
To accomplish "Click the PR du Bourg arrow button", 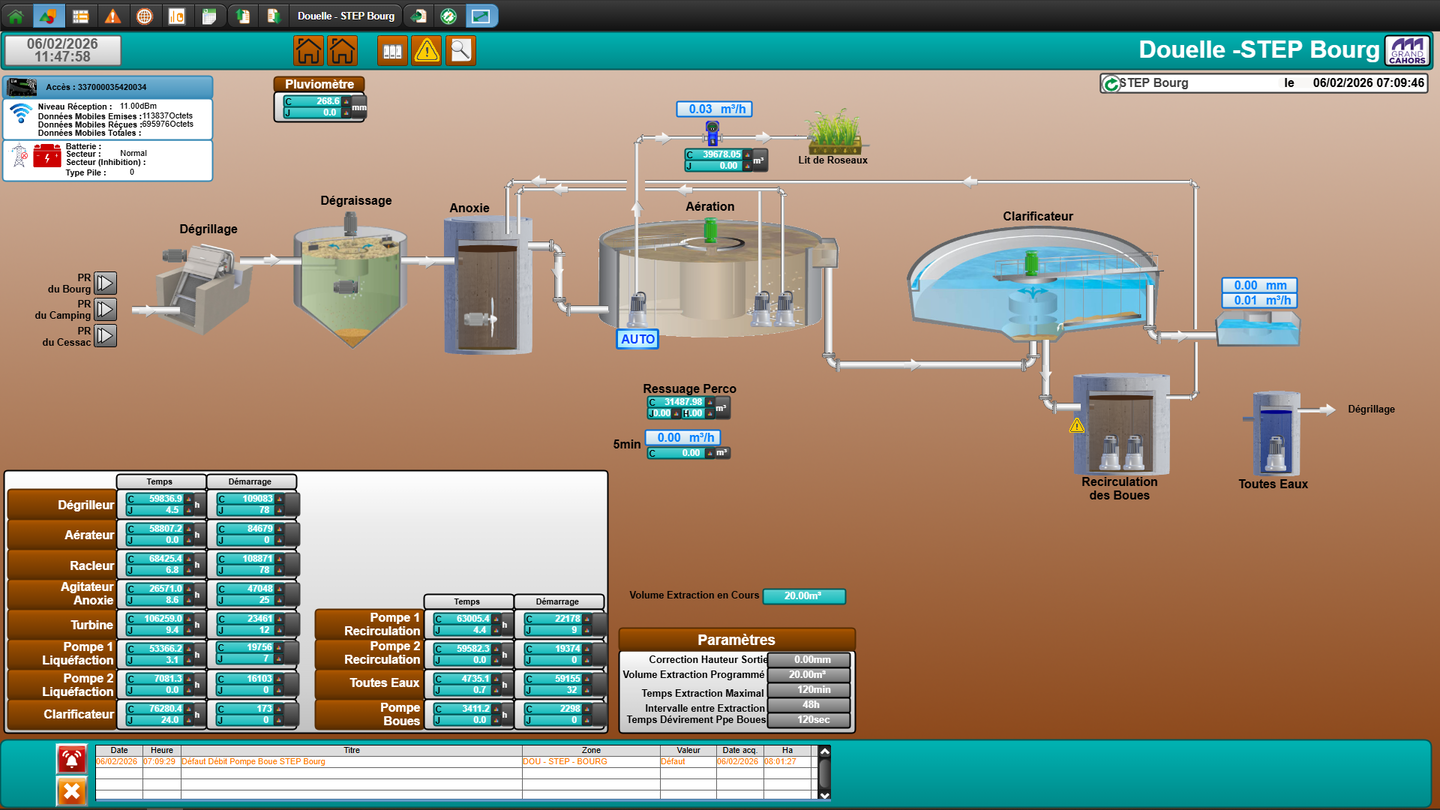I will 105,283.
